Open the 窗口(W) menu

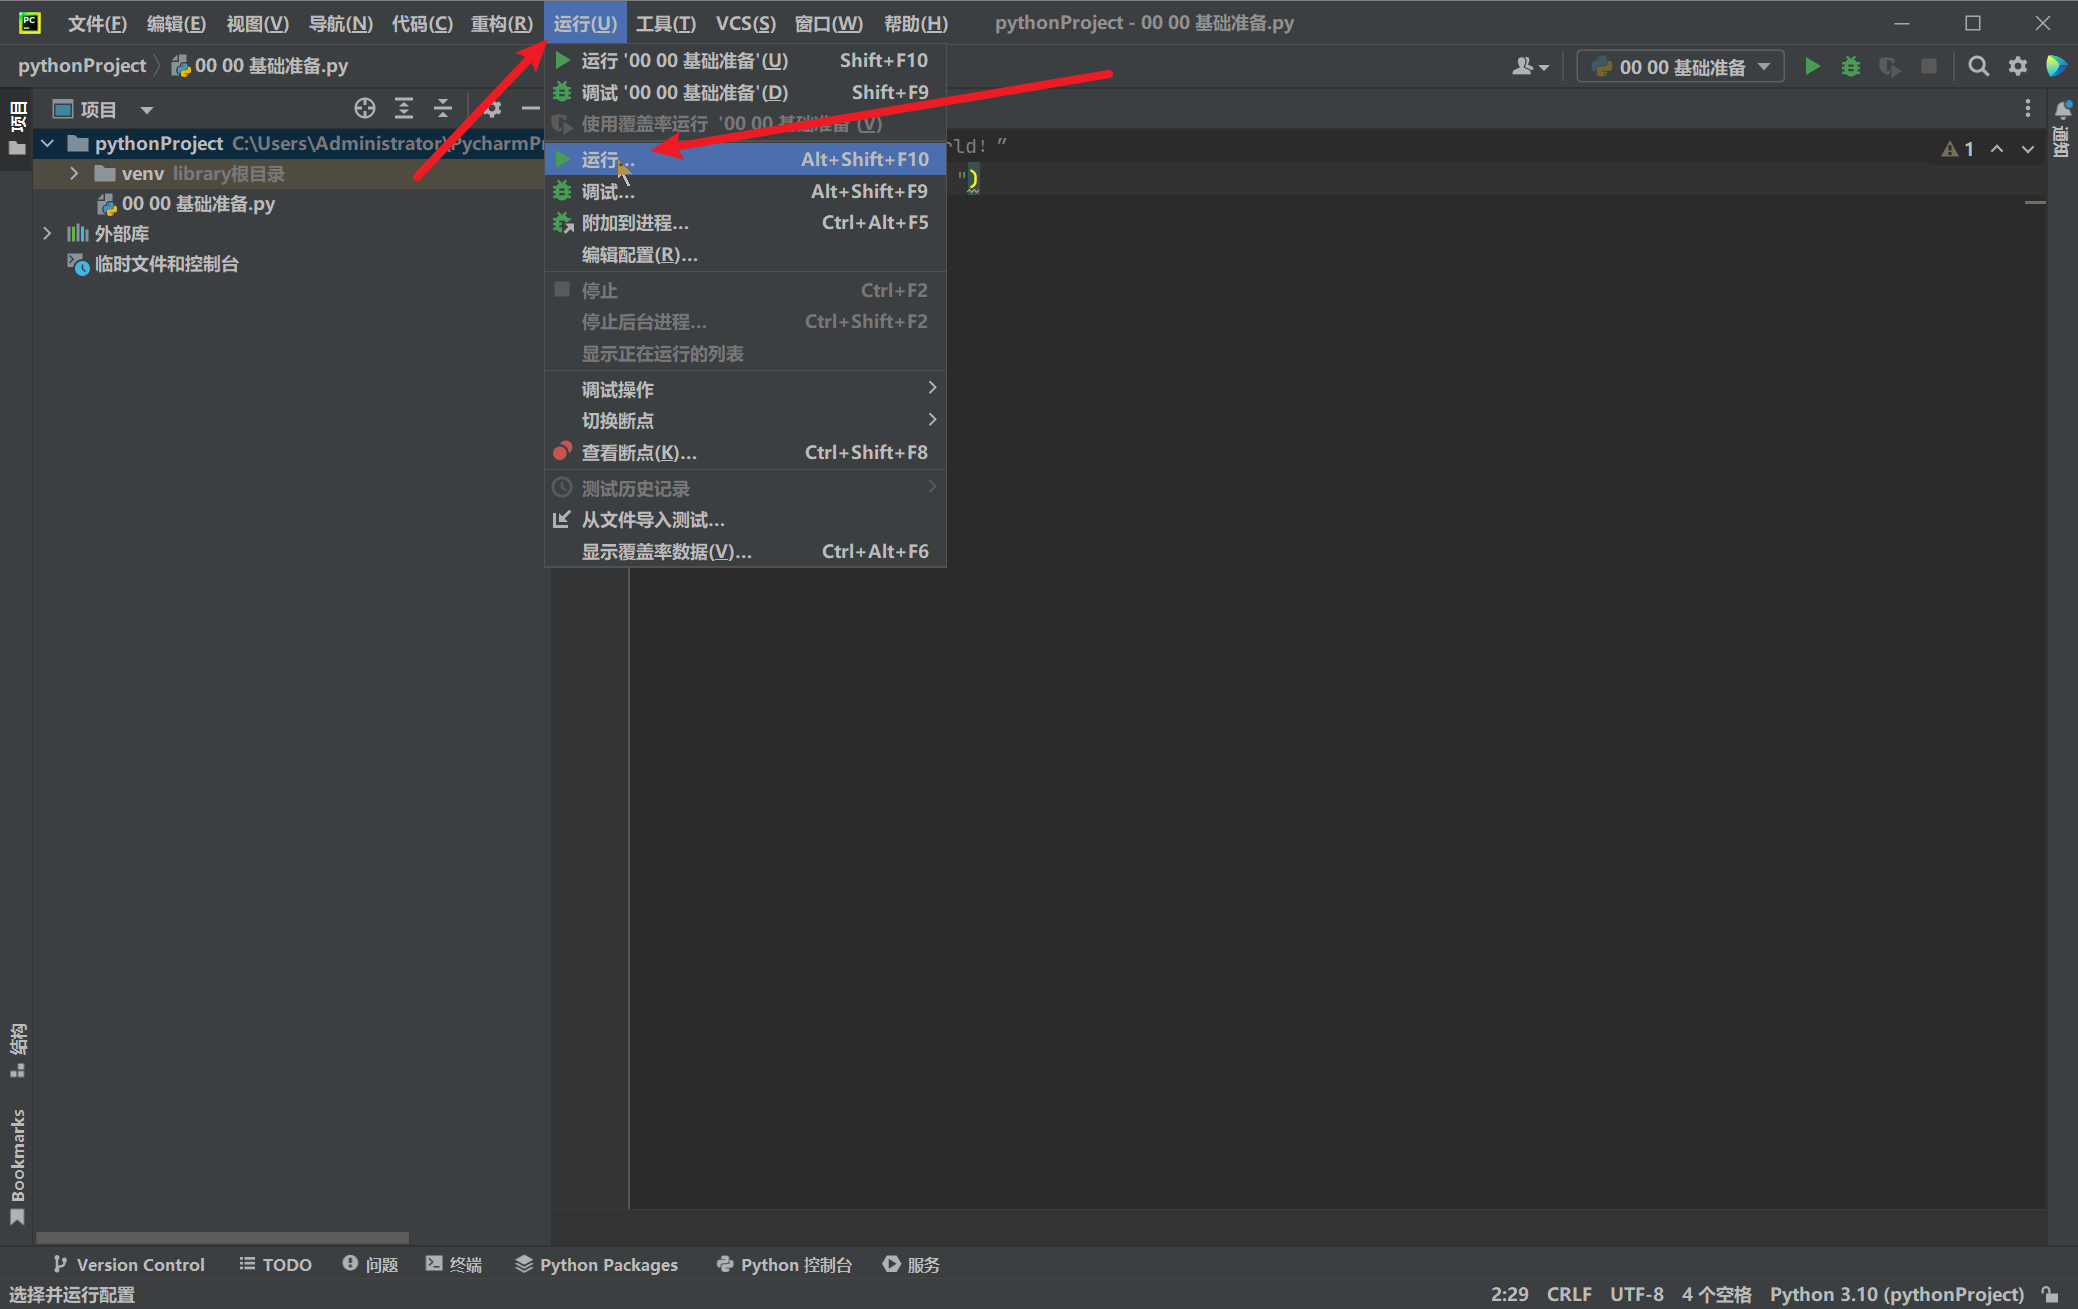(x=829, y=23)
